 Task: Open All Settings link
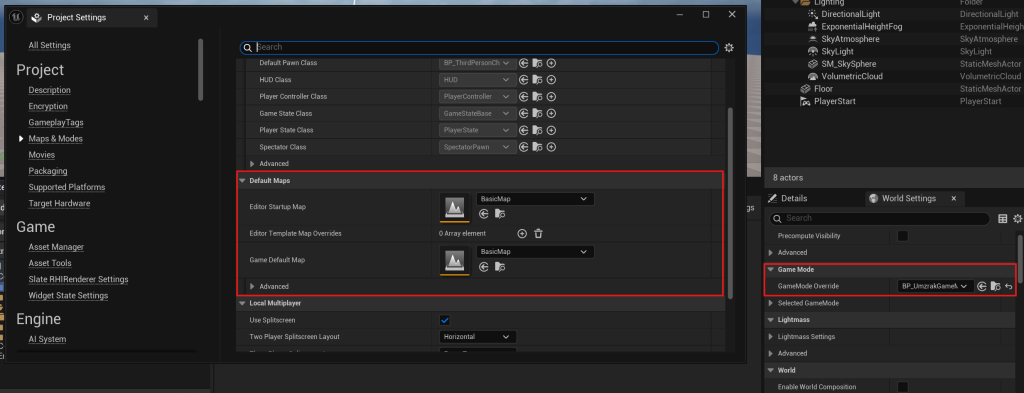[x=50, y=45]
